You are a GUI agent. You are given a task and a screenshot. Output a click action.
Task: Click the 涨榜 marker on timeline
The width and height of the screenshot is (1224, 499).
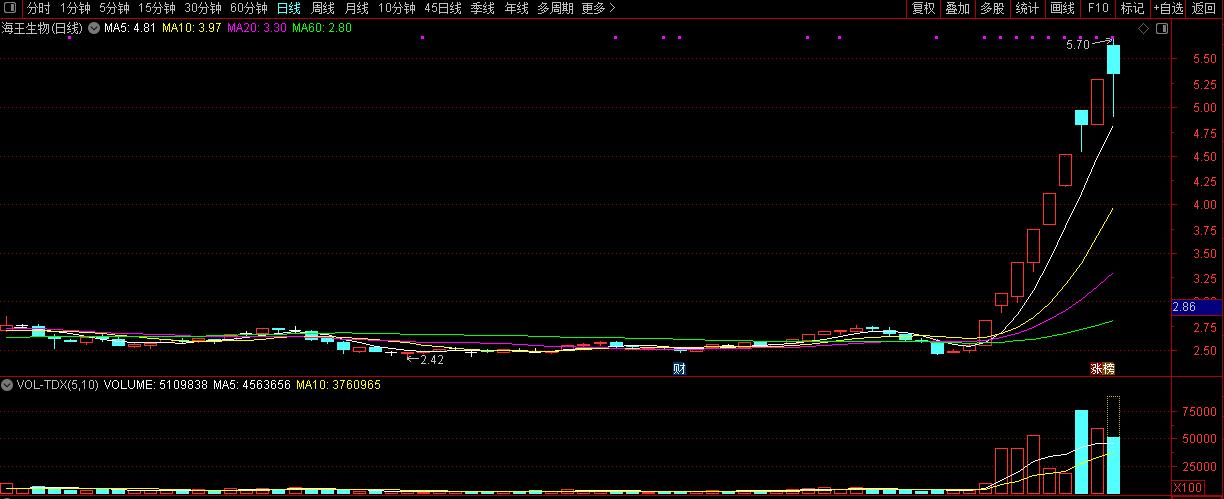[1102, 368]
